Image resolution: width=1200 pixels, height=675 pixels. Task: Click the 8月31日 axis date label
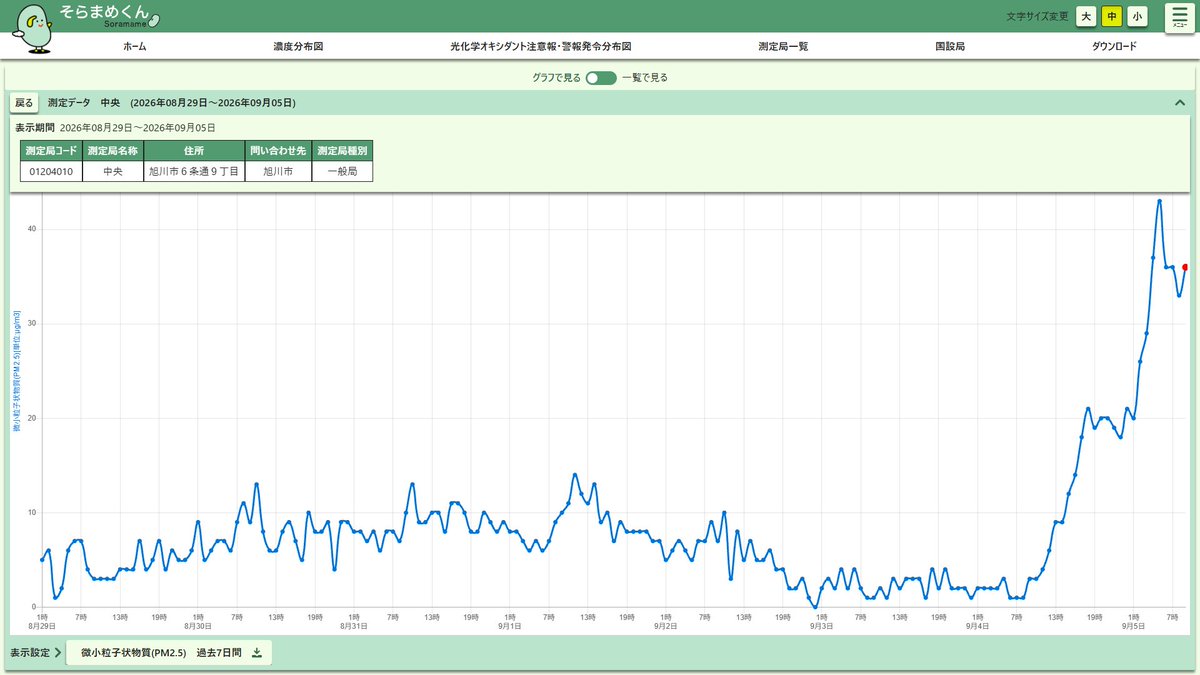(353, 625)
